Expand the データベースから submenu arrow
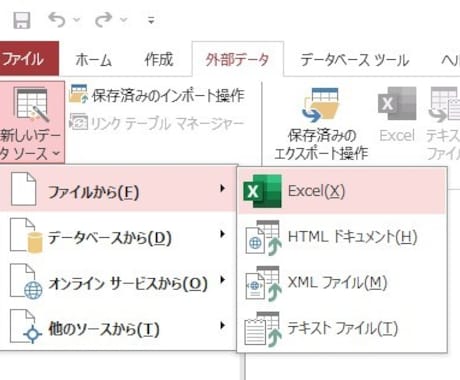 [222, 234]
